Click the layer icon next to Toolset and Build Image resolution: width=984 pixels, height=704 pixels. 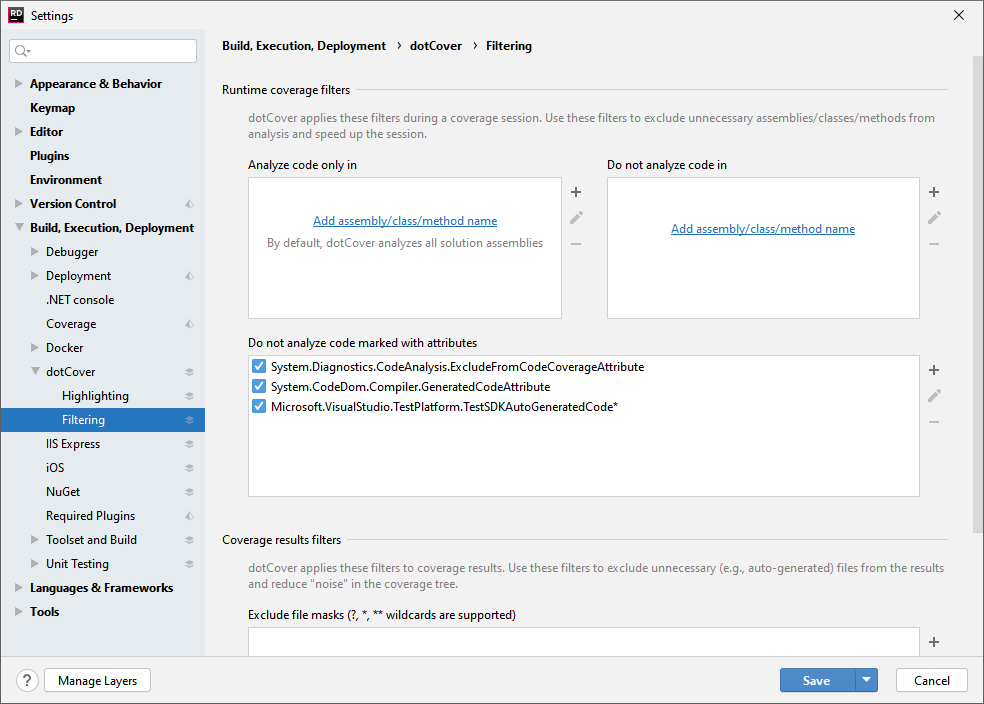pyautogui.click(x=189, y=540)
